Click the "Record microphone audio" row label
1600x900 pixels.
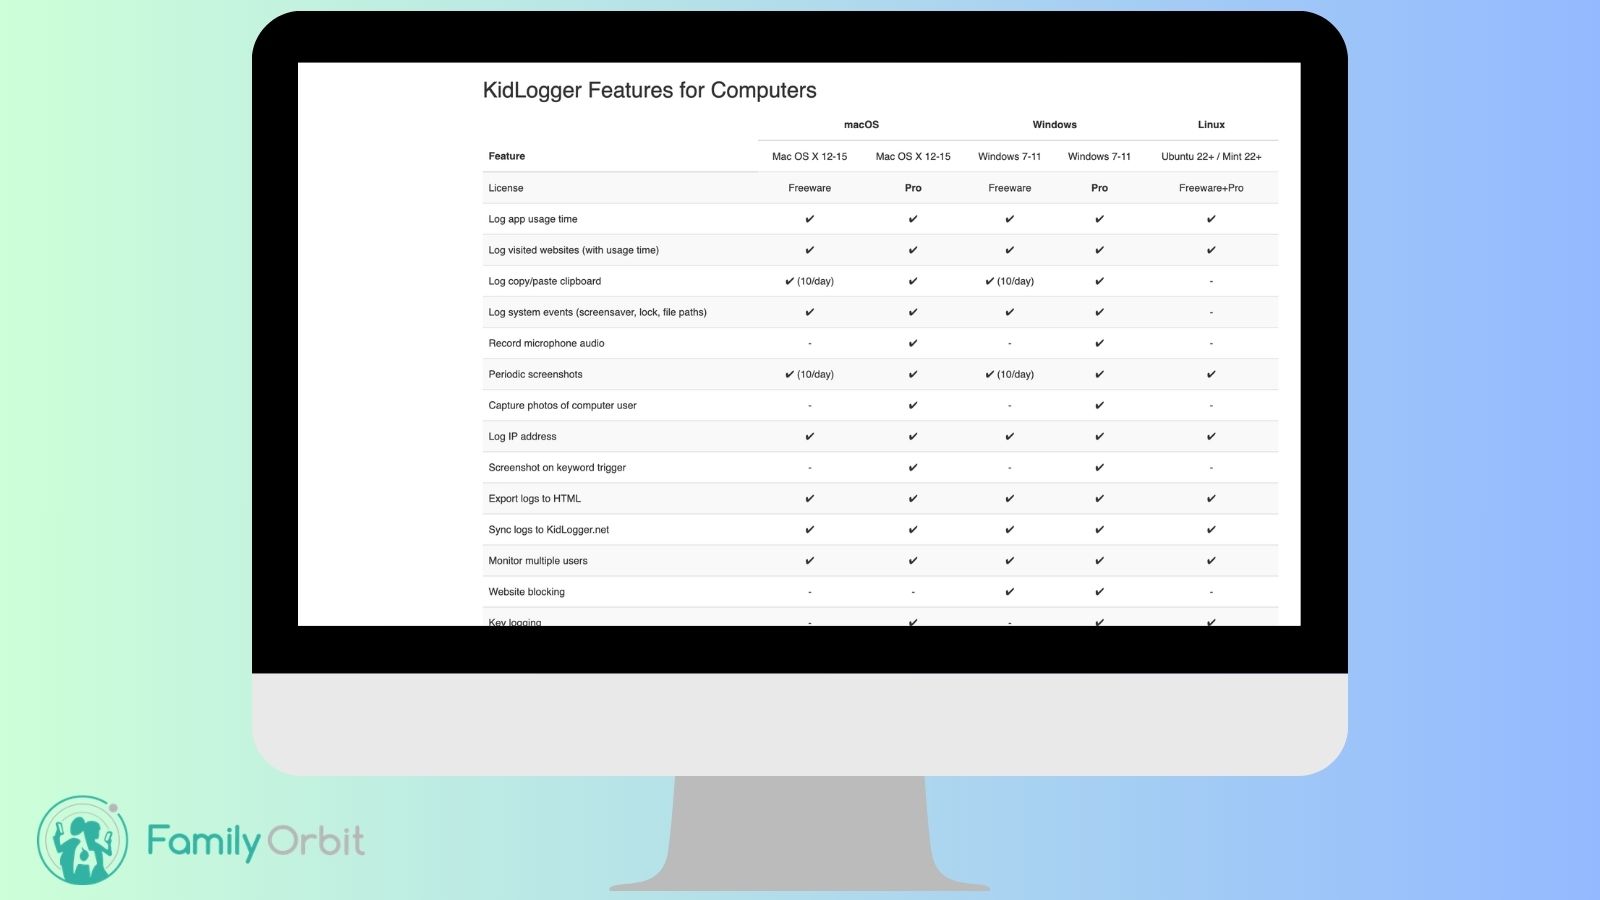[546, 343]
